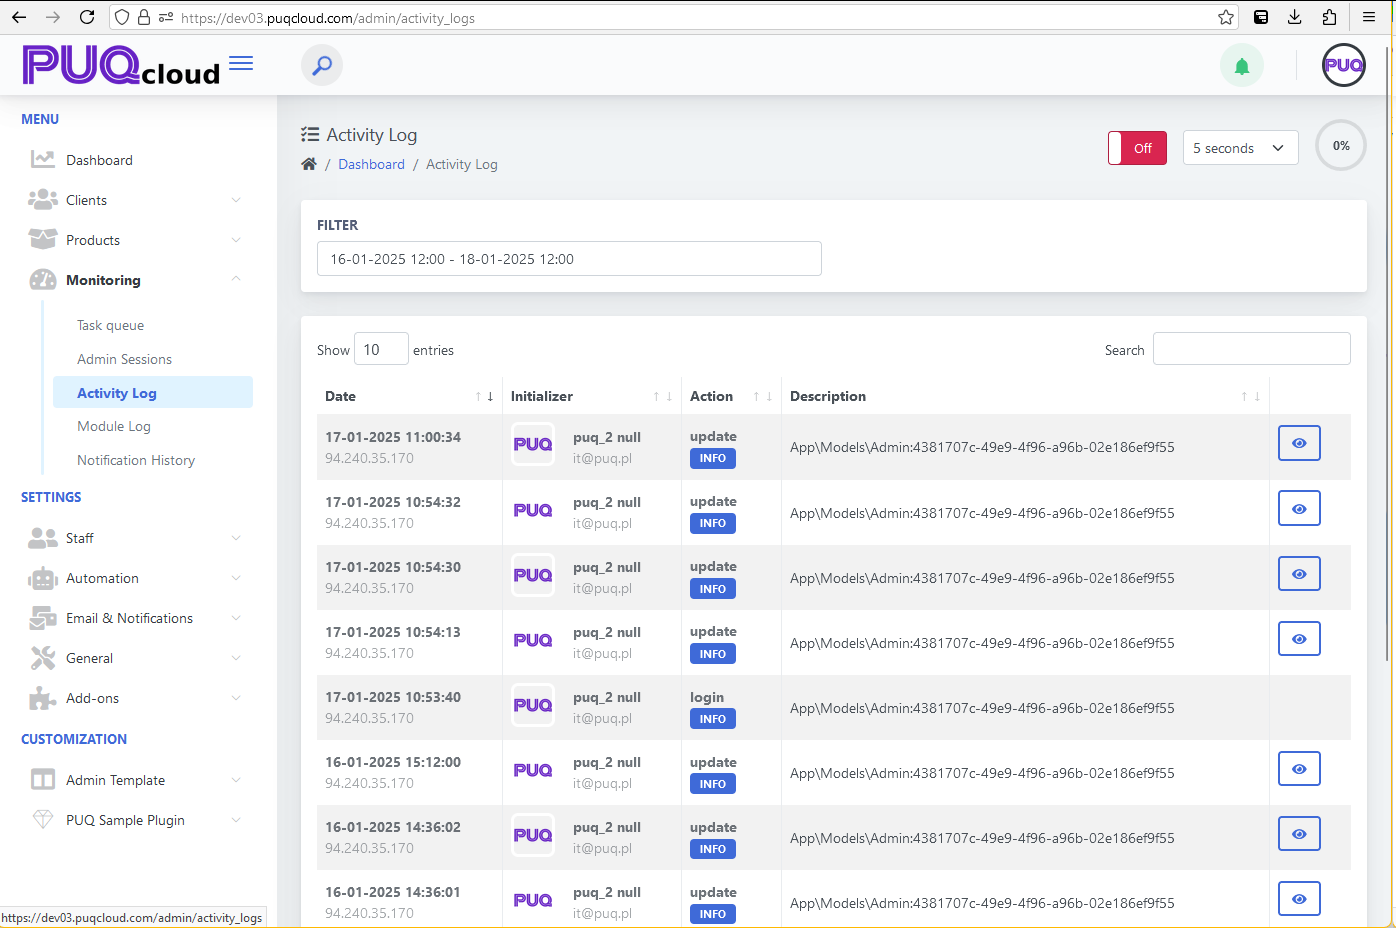1396x928 pixels.
Task: Click the Staff icon in sidebar
Action: (43, 538)
